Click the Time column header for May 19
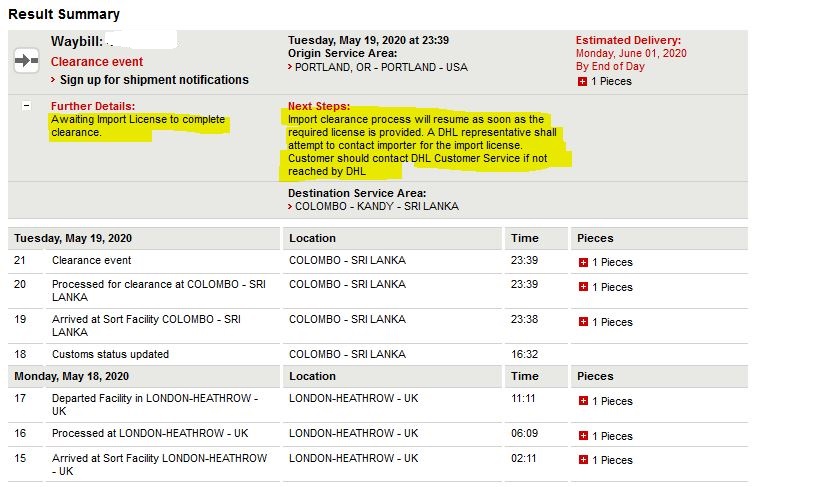Screen dimensions: 819x487 tap(524, 238)
